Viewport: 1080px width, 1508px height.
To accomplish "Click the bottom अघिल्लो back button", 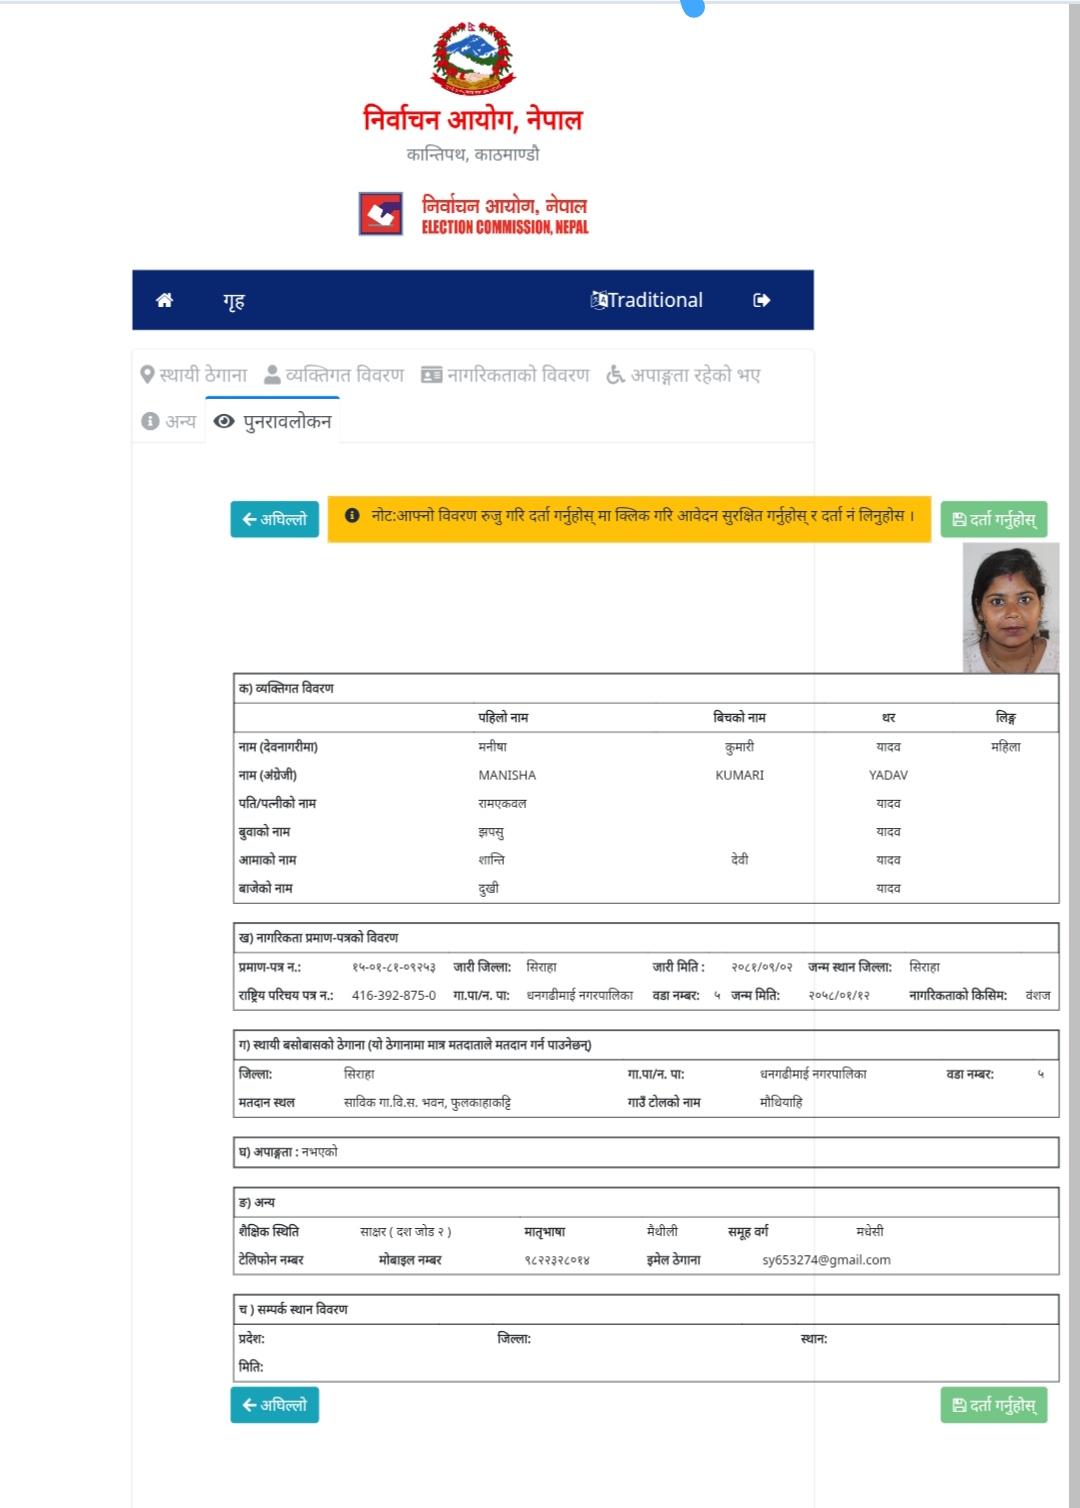I will click(275, 1405).
